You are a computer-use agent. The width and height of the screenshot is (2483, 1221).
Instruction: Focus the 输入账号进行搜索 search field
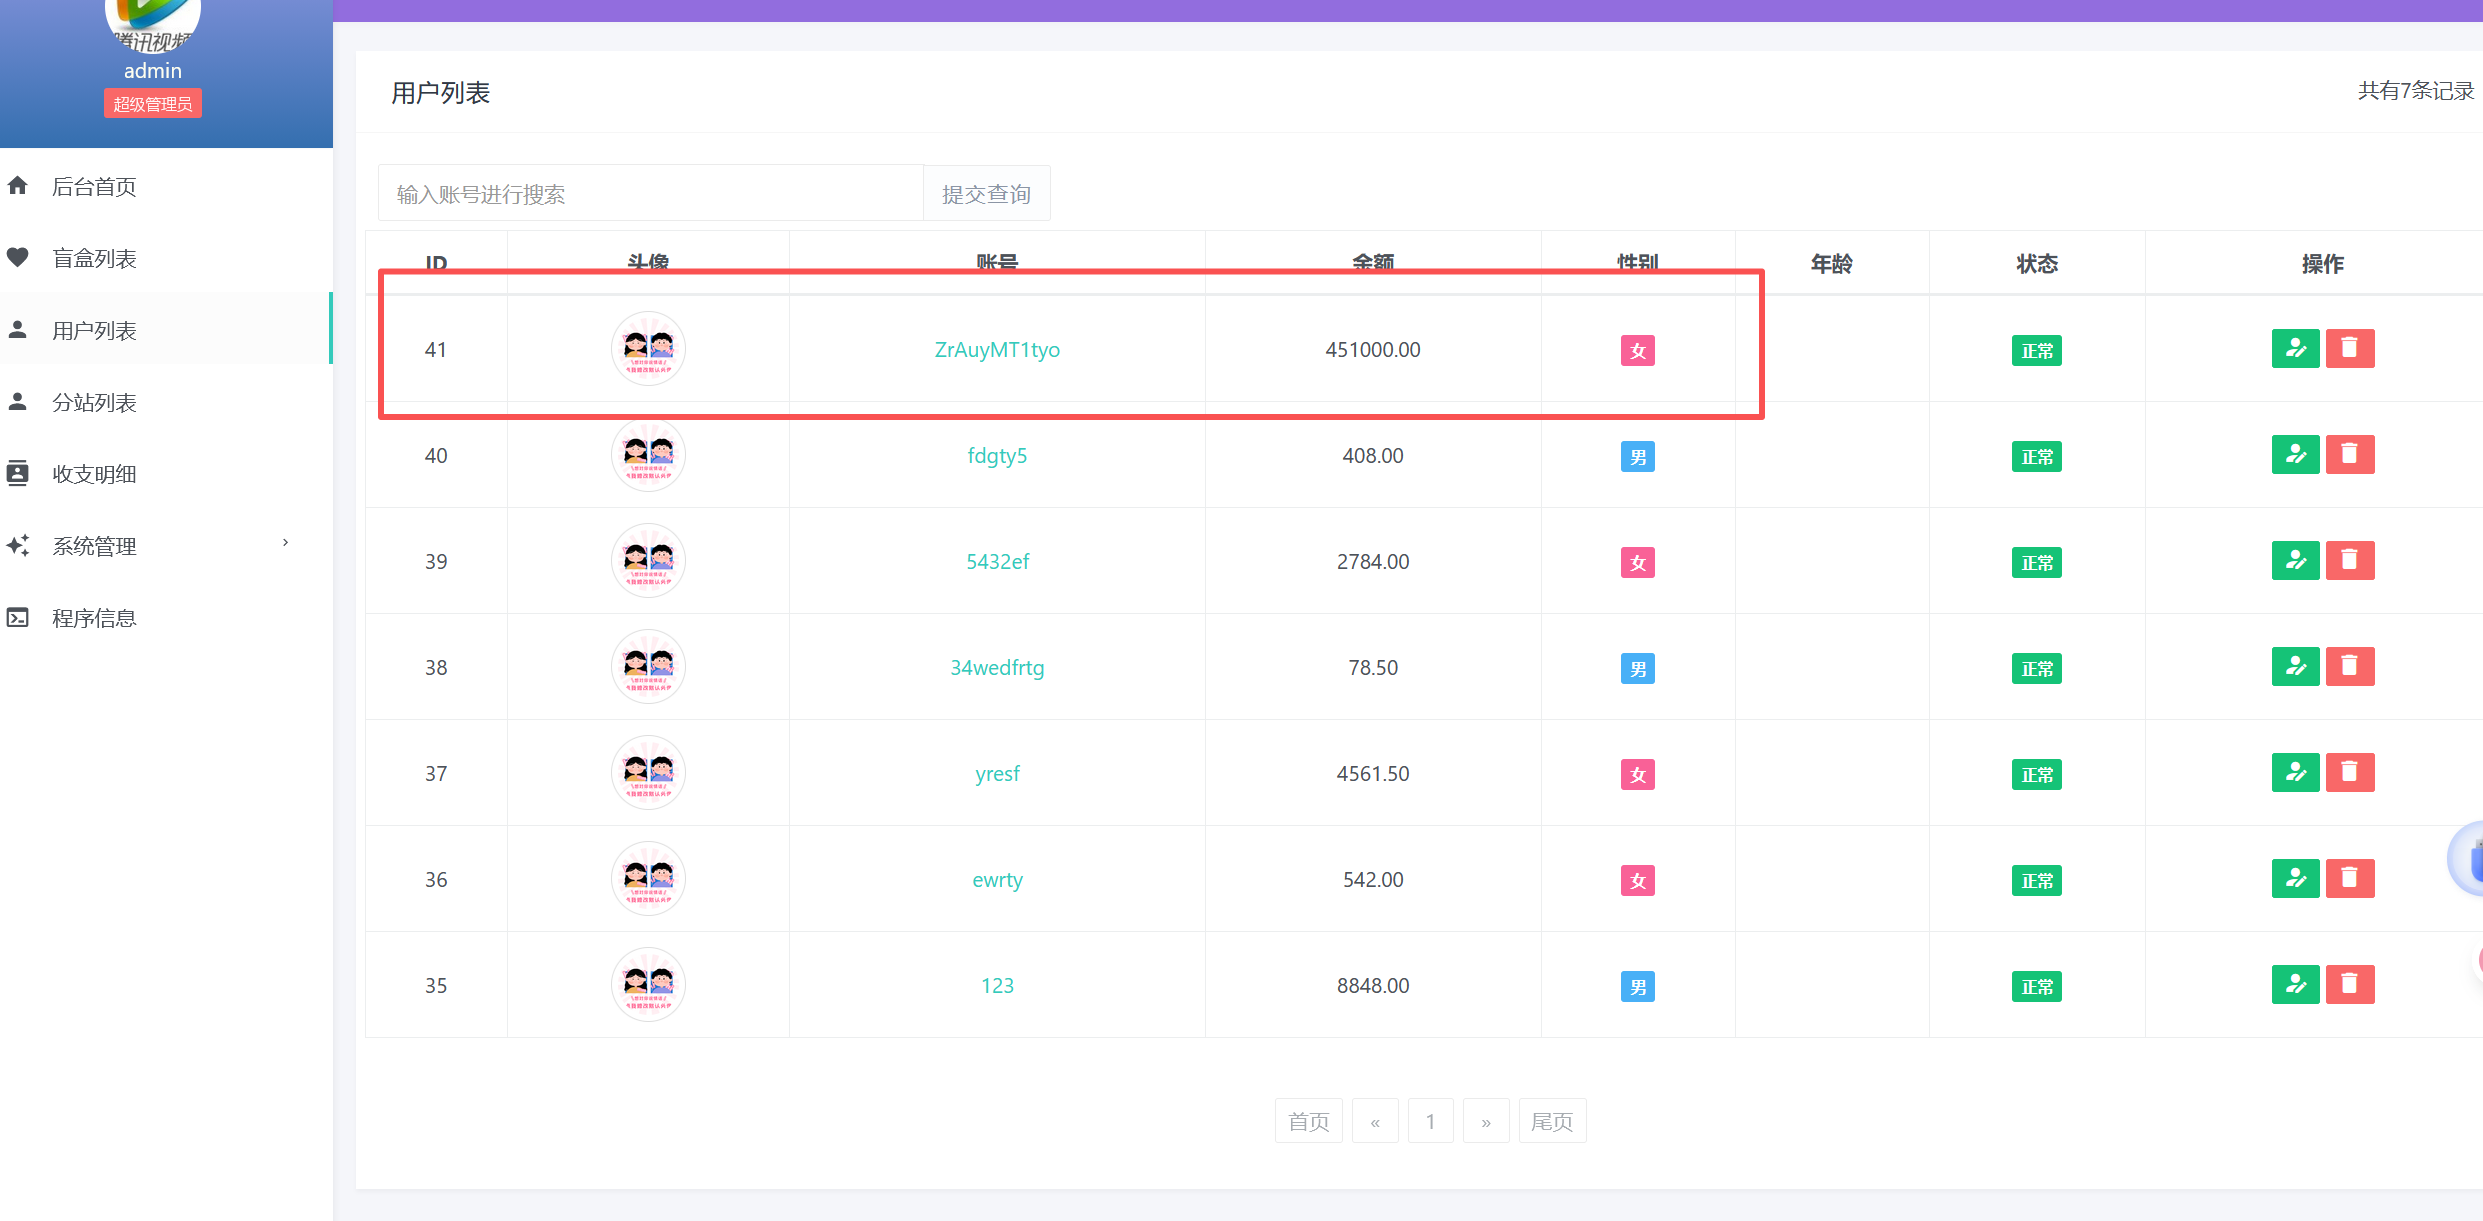650,194
